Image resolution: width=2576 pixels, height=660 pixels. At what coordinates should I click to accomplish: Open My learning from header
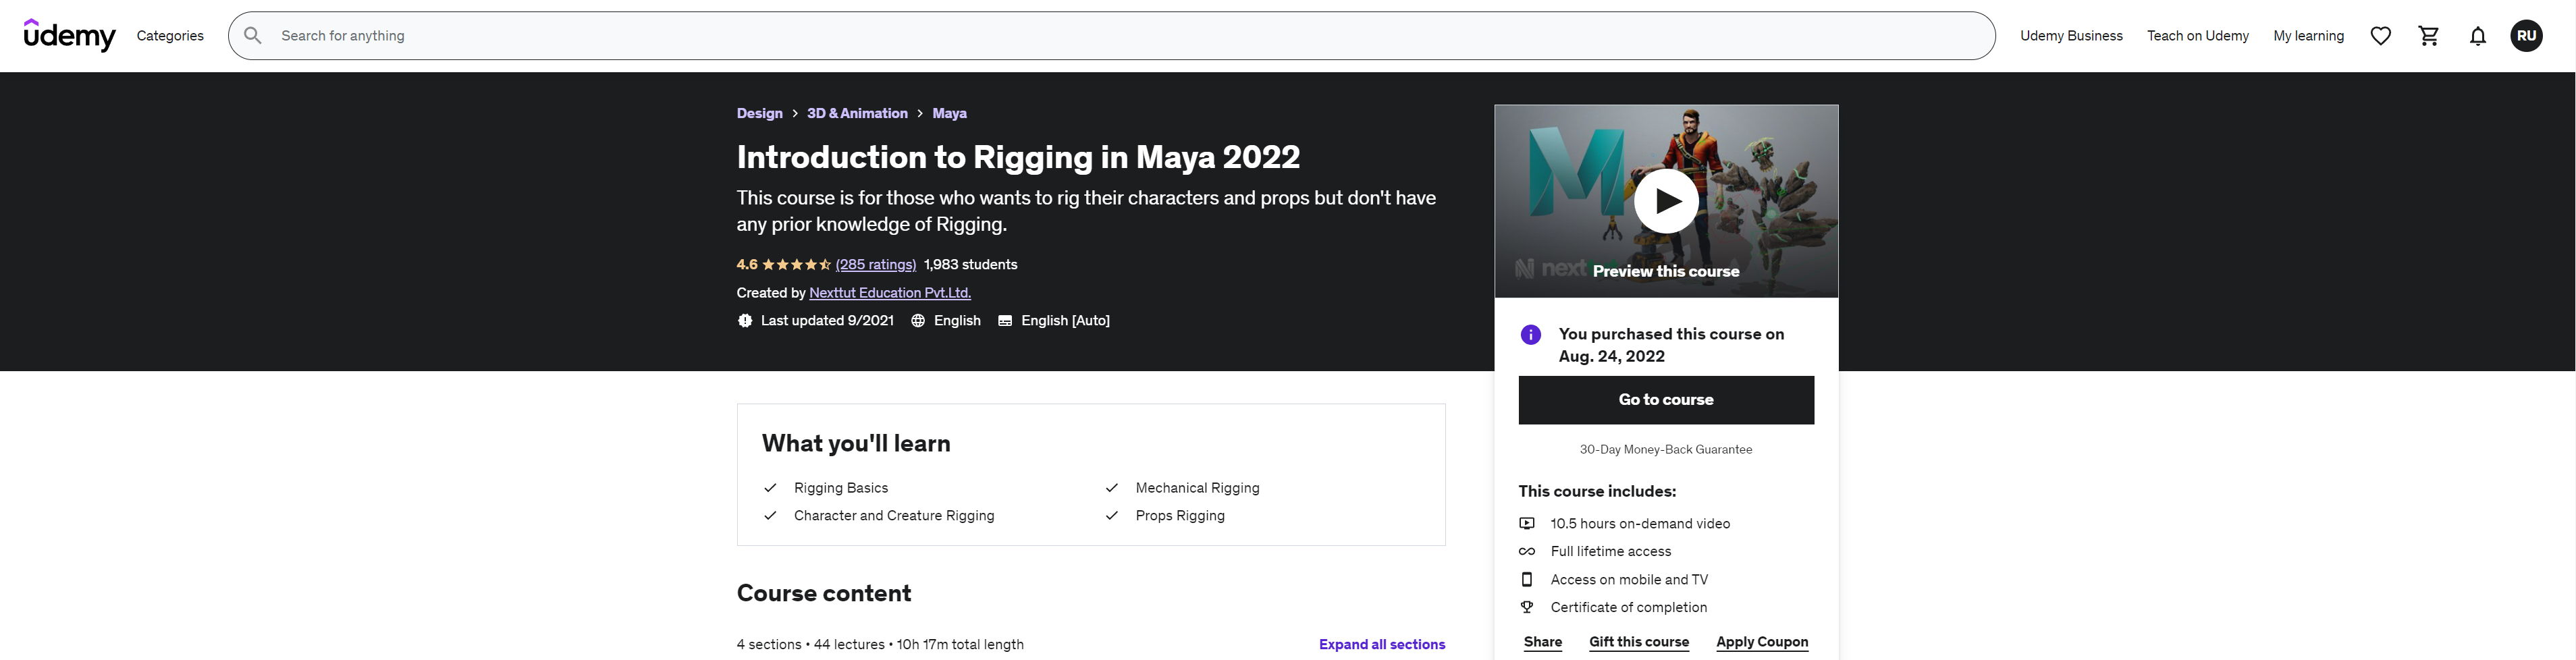click(x=2307, y=36)
